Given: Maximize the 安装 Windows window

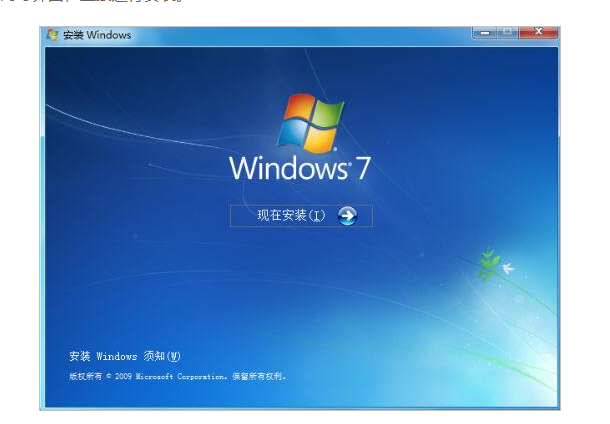Looking at the screenshot, I should coord(507,33).
